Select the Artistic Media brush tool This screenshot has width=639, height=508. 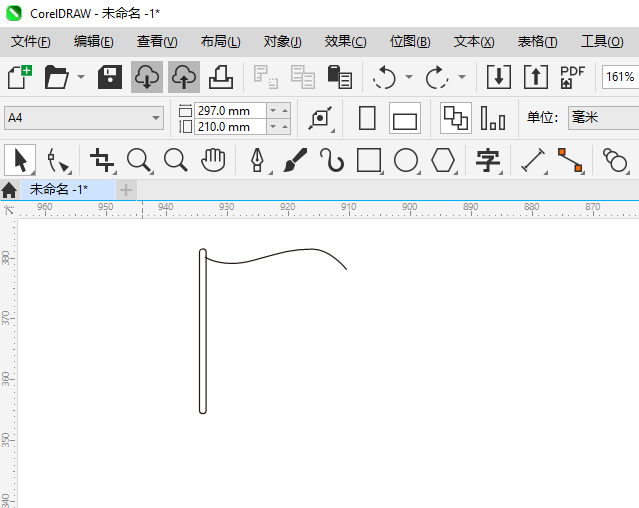[x=295, y=160]
